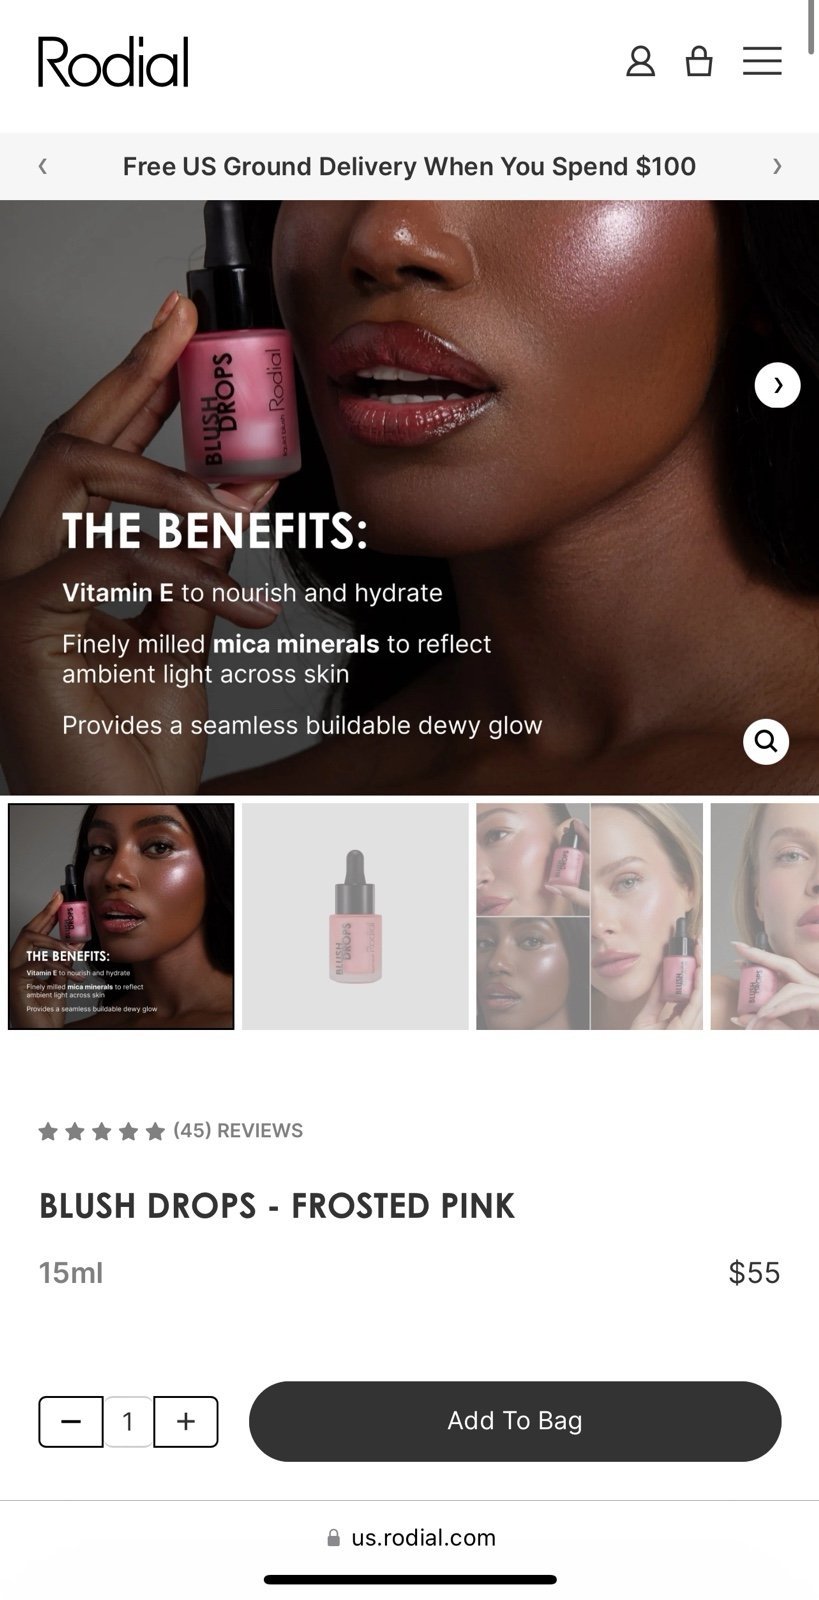The image size is (819, 1600).
Task: Click the quantity input field
Action: pos(128,1421)
